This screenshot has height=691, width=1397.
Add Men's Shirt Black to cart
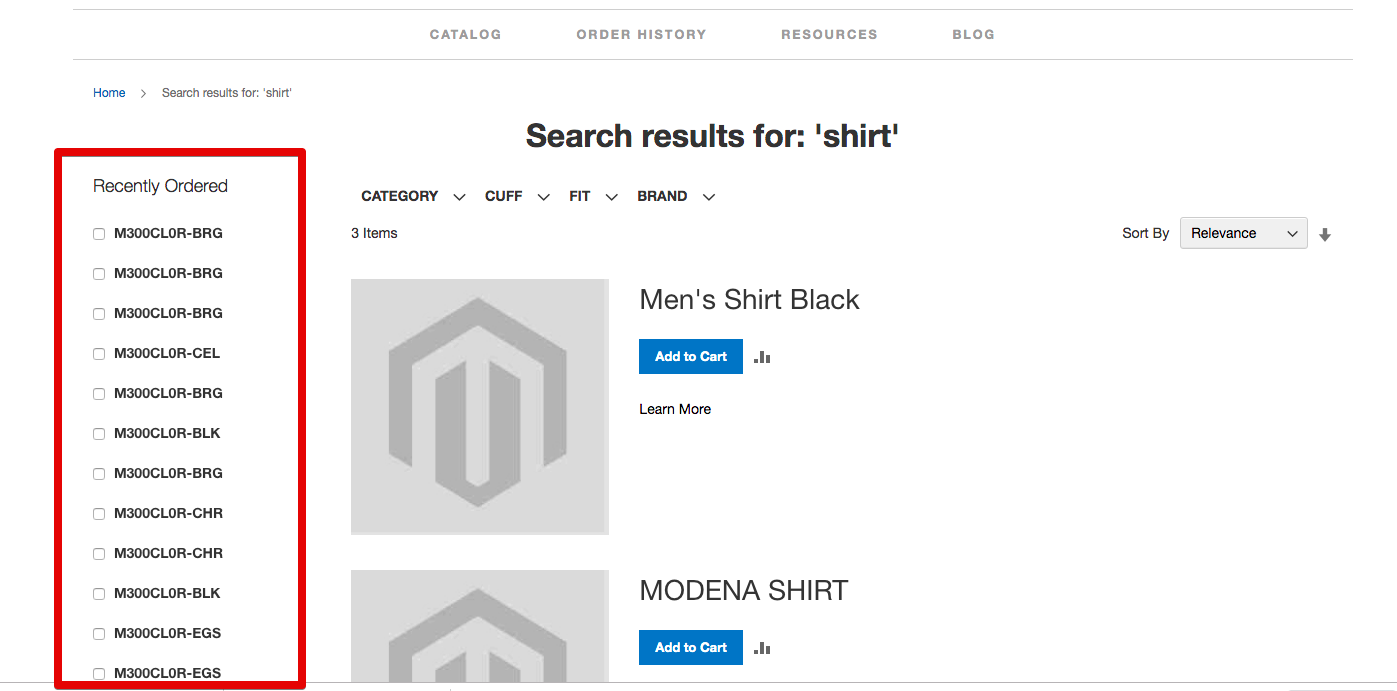tap(691, 357)
